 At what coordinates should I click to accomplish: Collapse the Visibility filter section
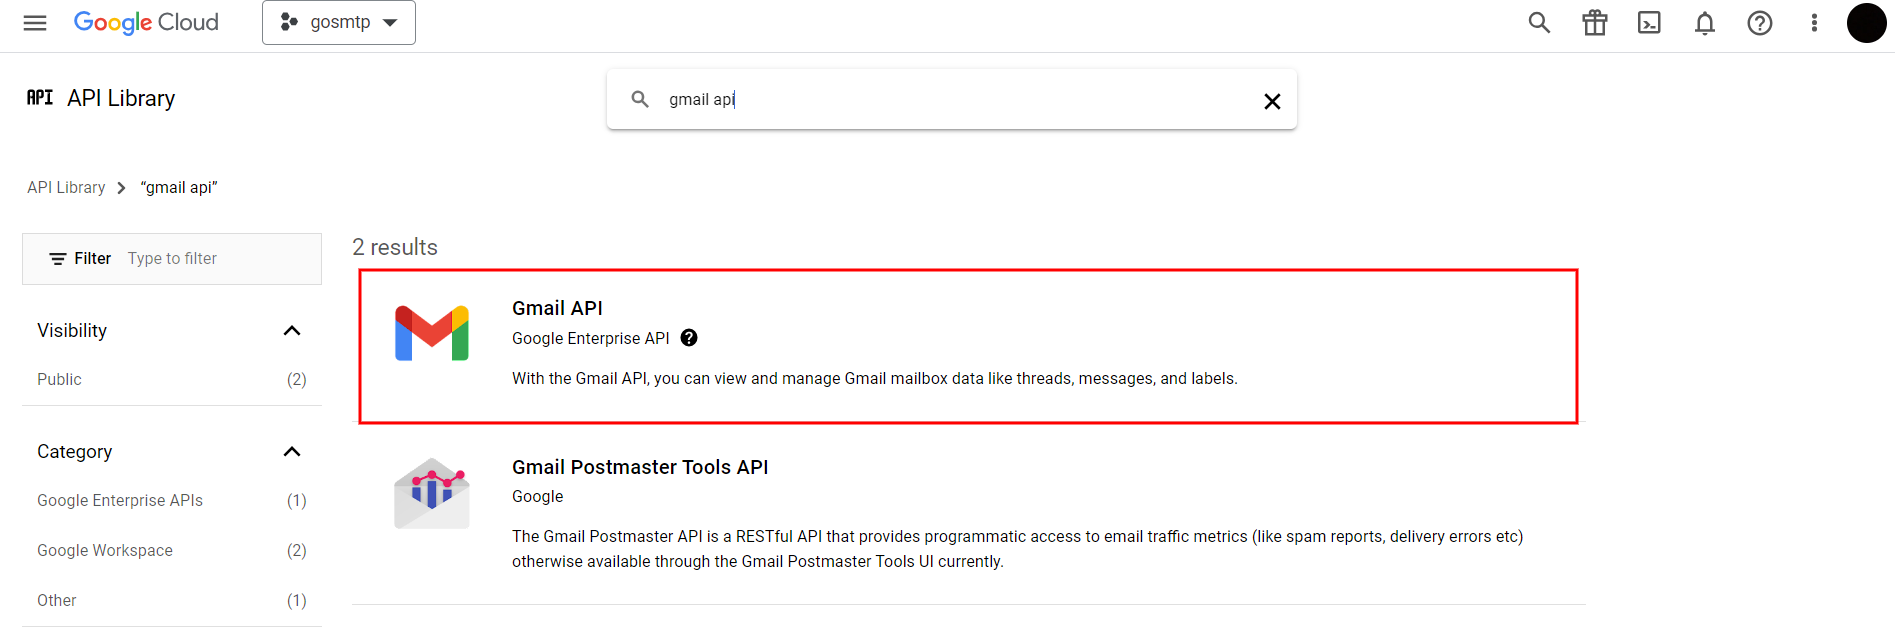pos(292,330)
